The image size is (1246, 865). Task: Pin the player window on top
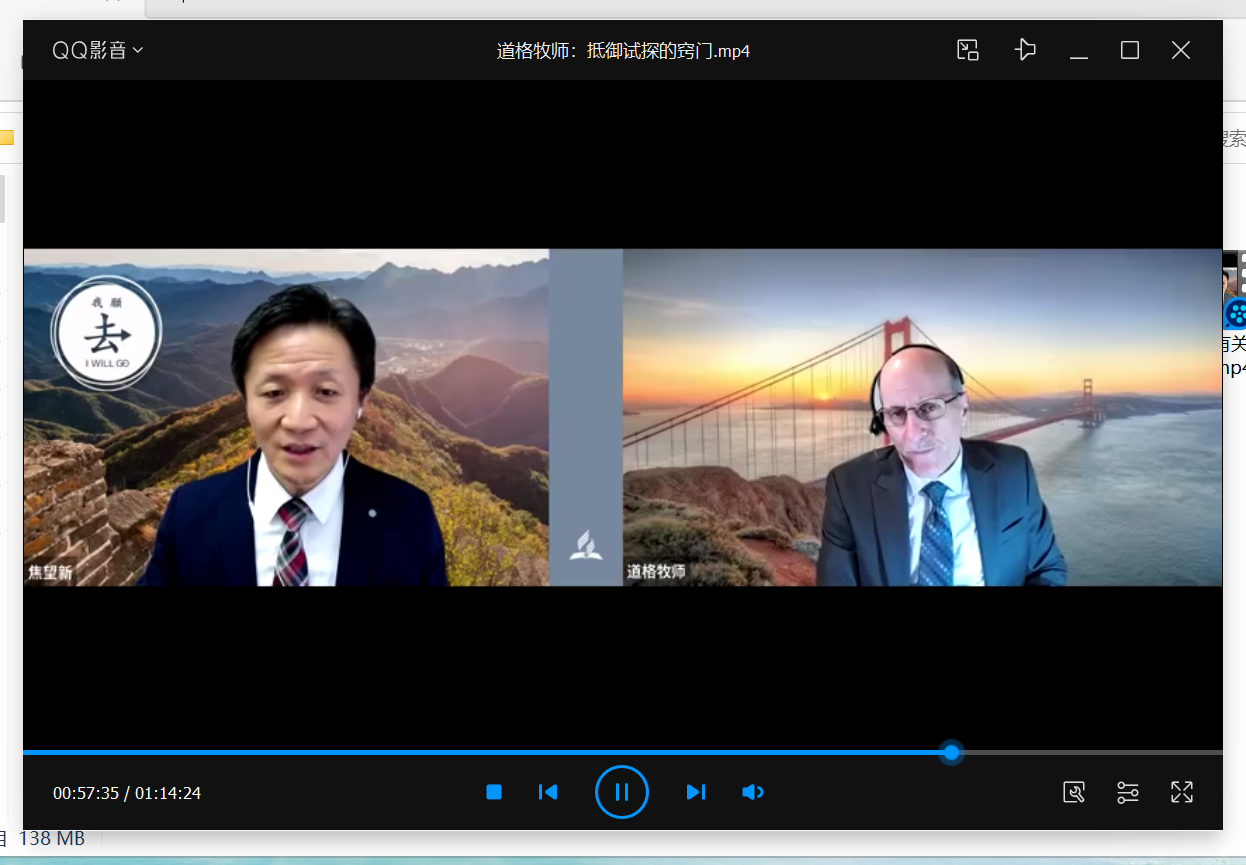point(1025,50)
